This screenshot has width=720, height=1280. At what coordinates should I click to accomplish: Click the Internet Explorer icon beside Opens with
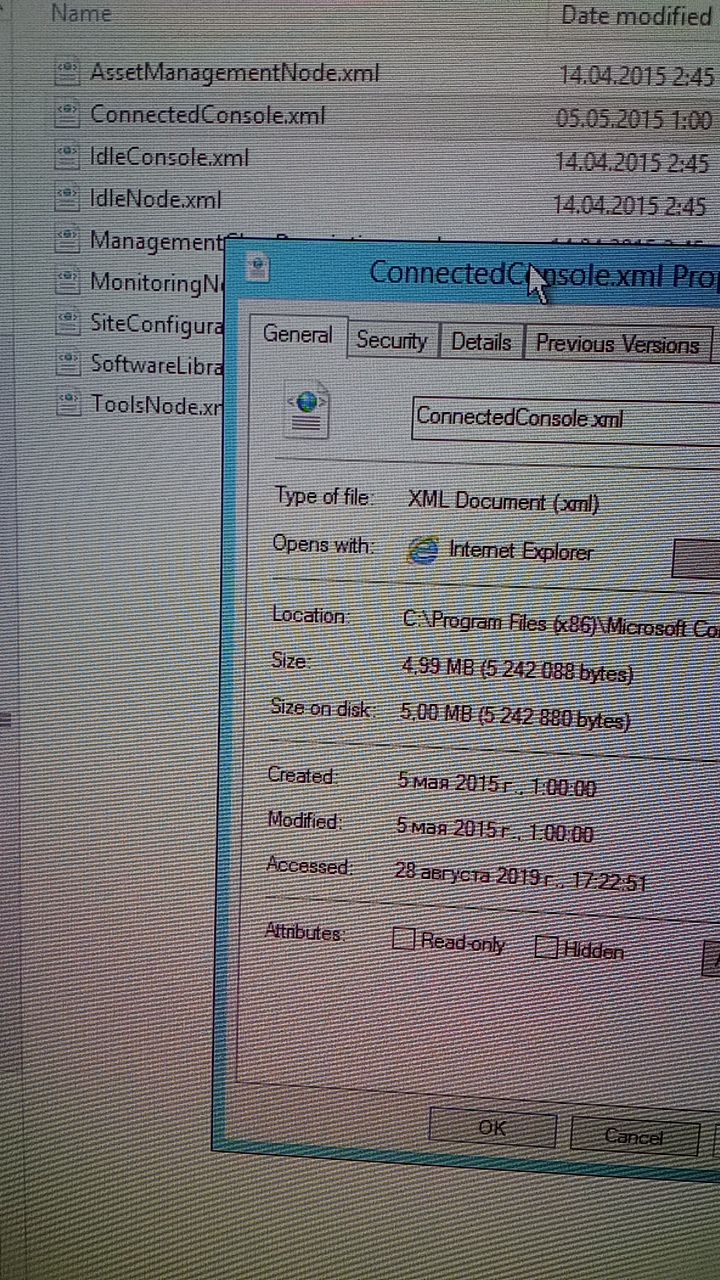(x=424, y=549)
